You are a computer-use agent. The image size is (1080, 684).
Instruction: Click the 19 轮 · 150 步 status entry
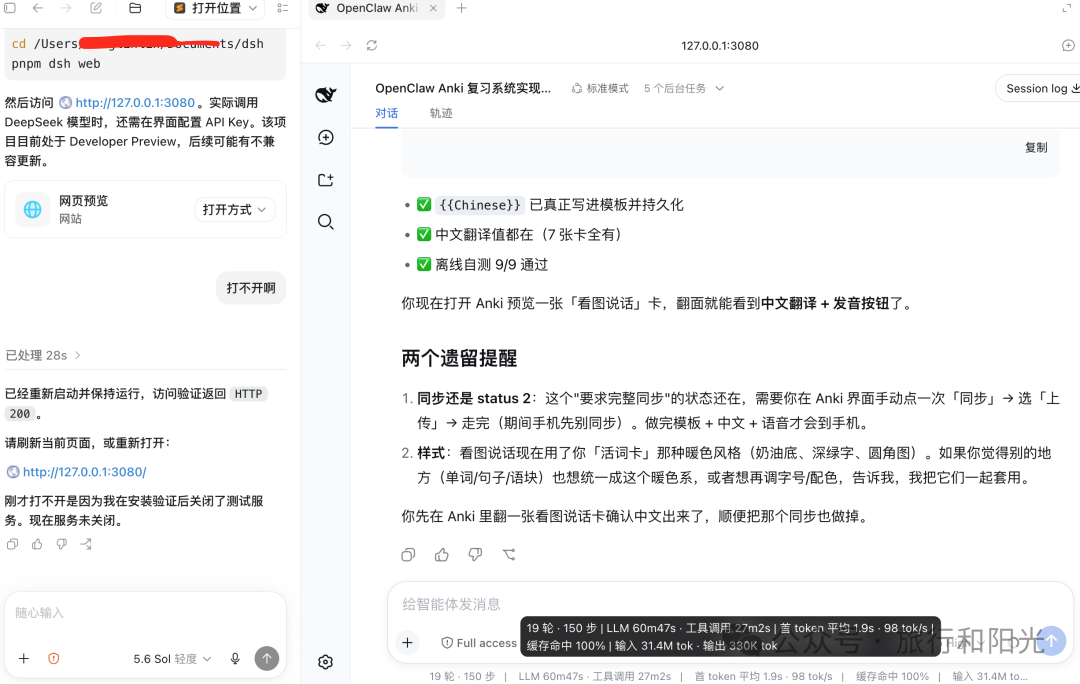point(462,676)
